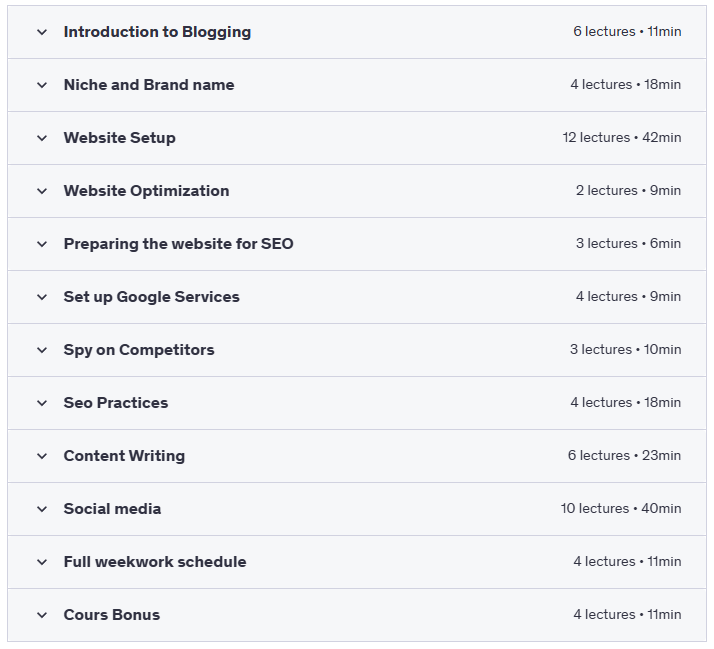Open the Website Optimization chevron arrow
Viewport: 714px width, 649px height.
42,191
